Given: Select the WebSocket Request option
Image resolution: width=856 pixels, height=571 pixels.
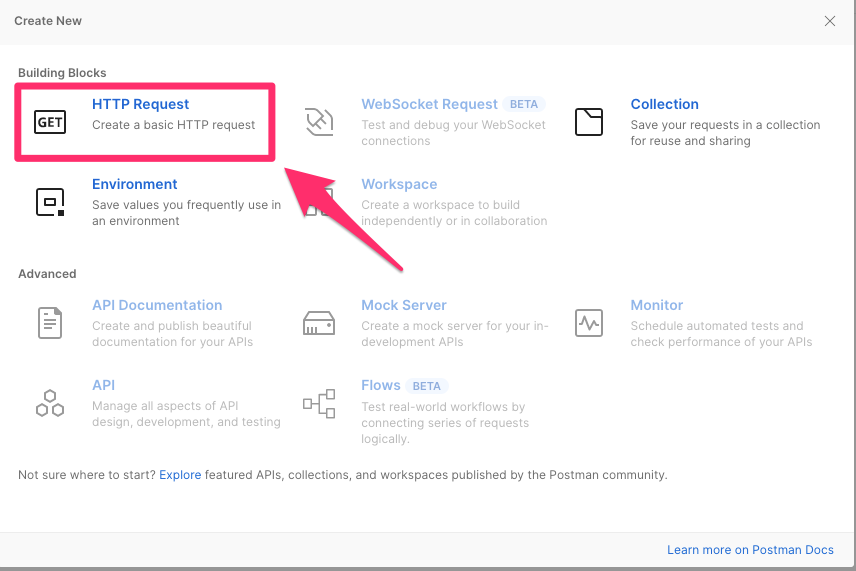Looking at the screenshot, I should click(x=429, y=104).
